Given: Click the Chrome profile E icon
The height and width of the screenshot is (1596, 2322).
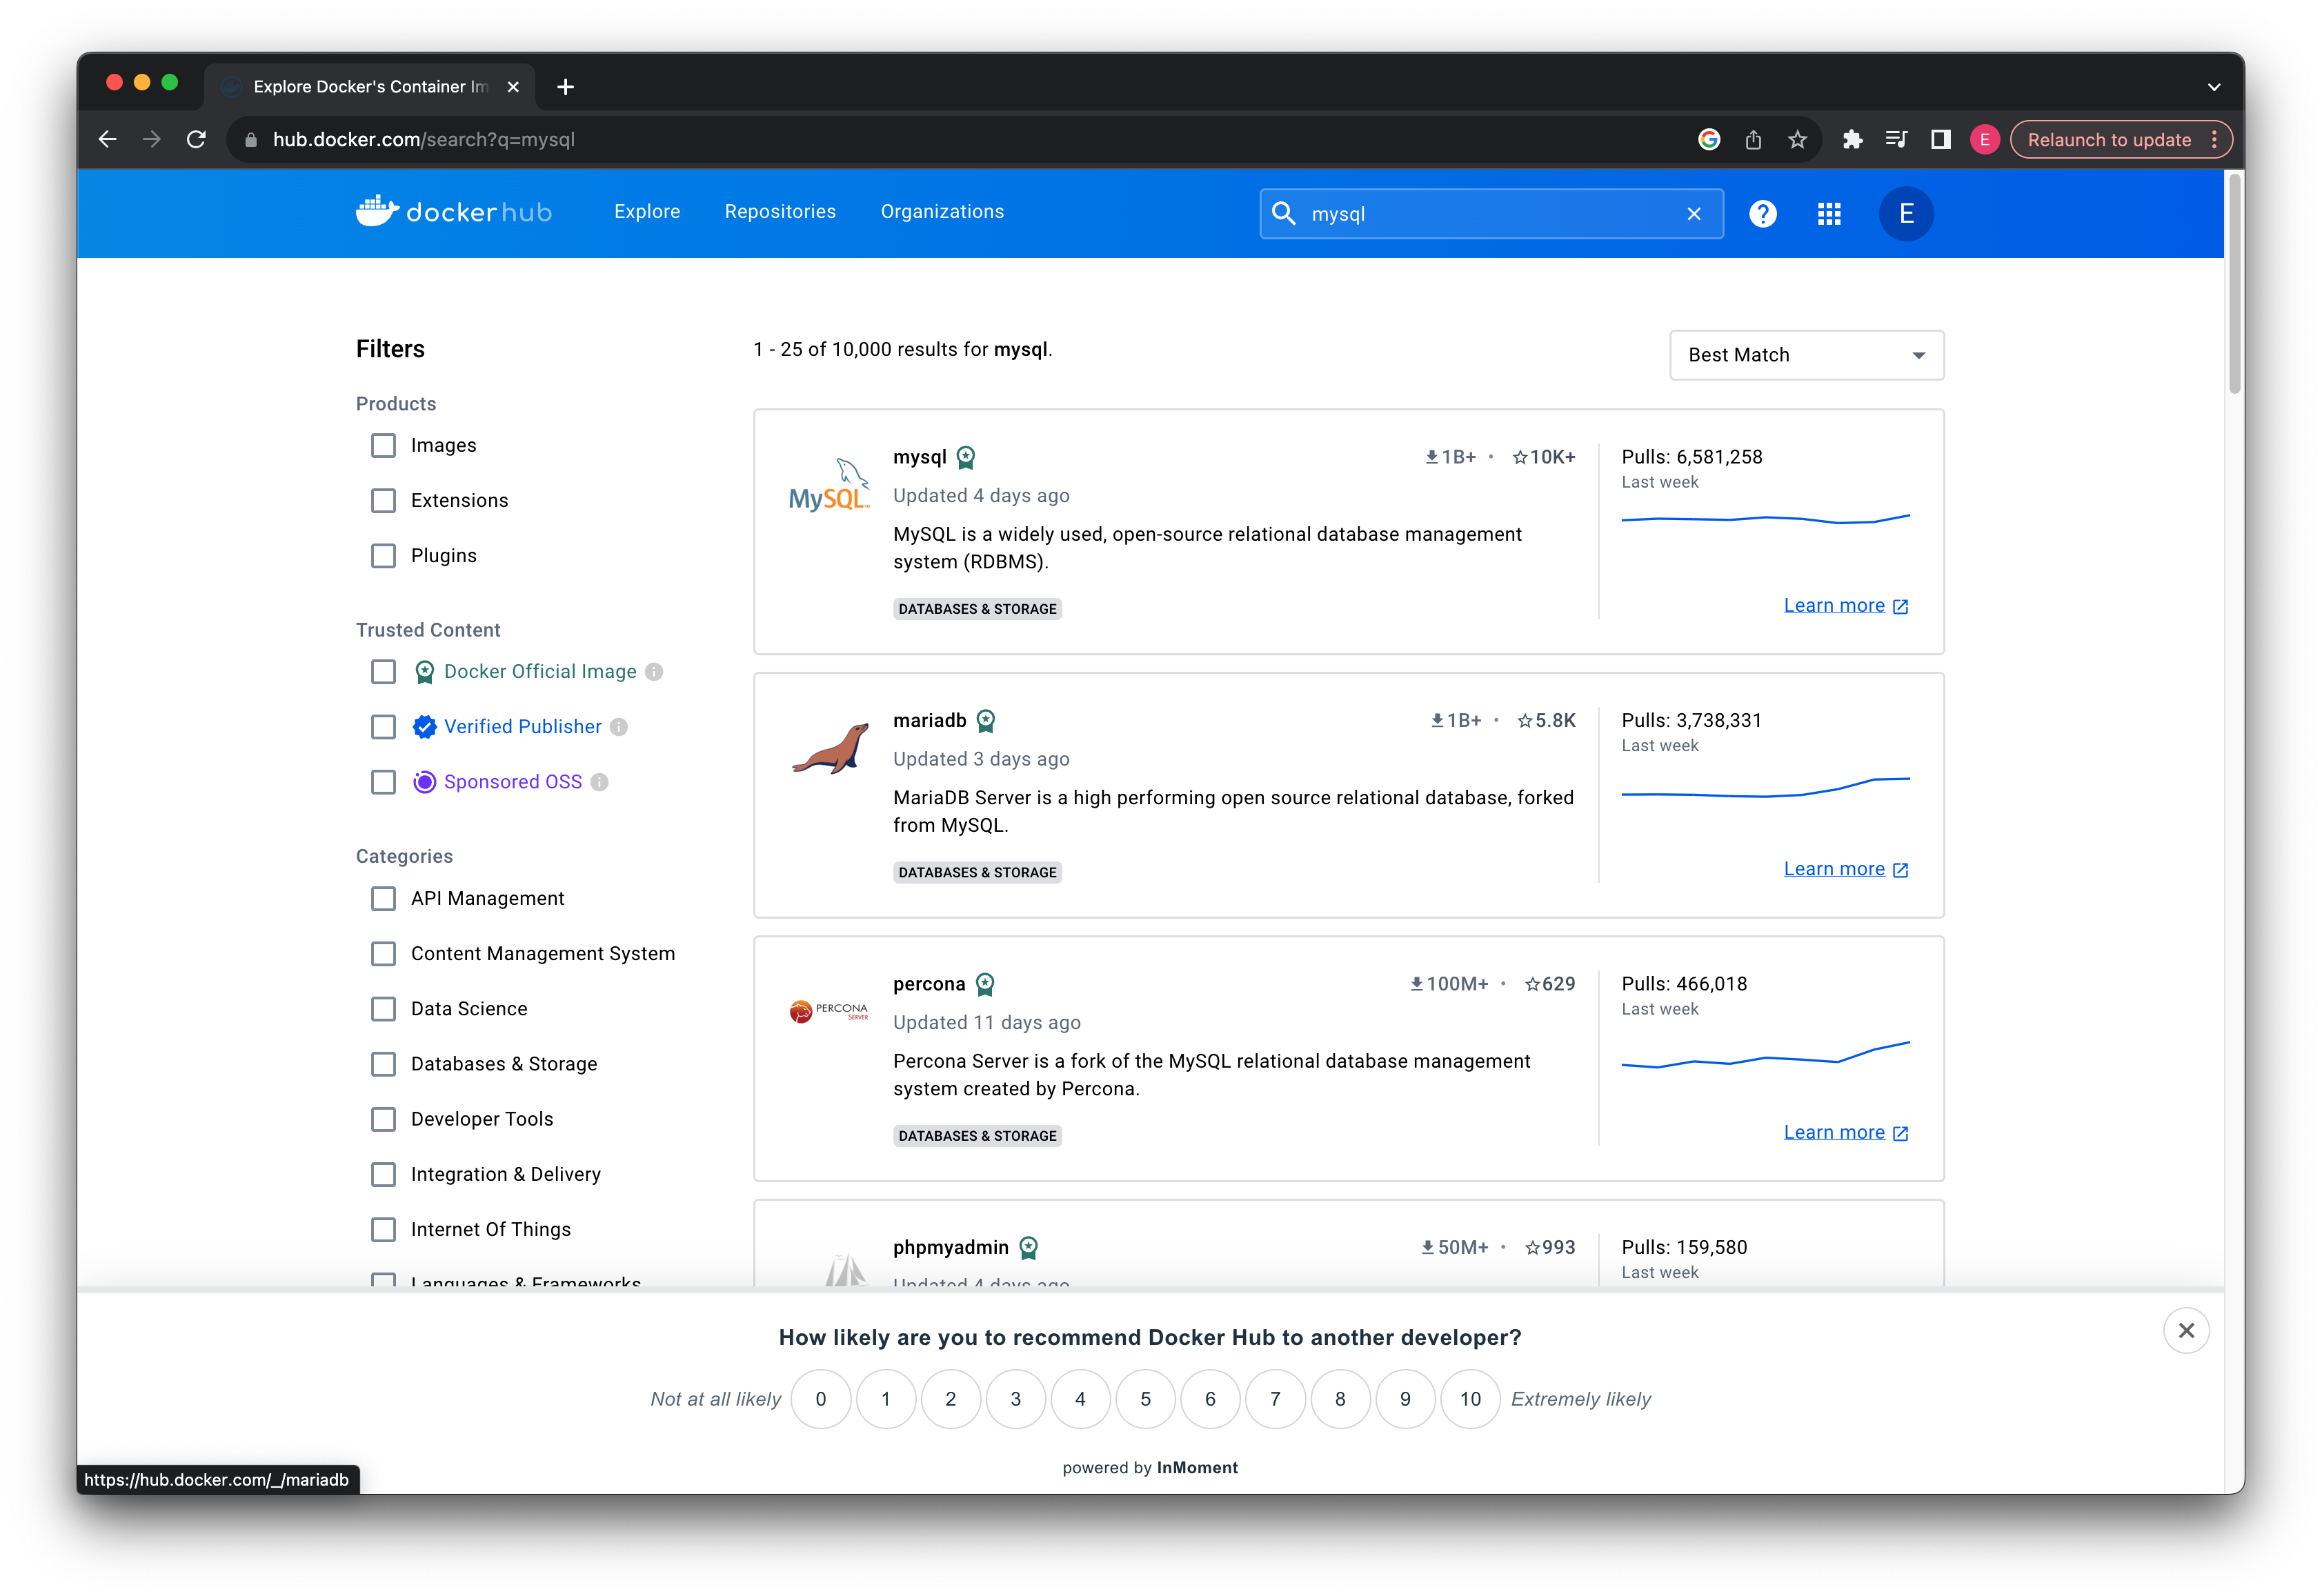Looking at the screenshot, I should [x=1984, y=139].
